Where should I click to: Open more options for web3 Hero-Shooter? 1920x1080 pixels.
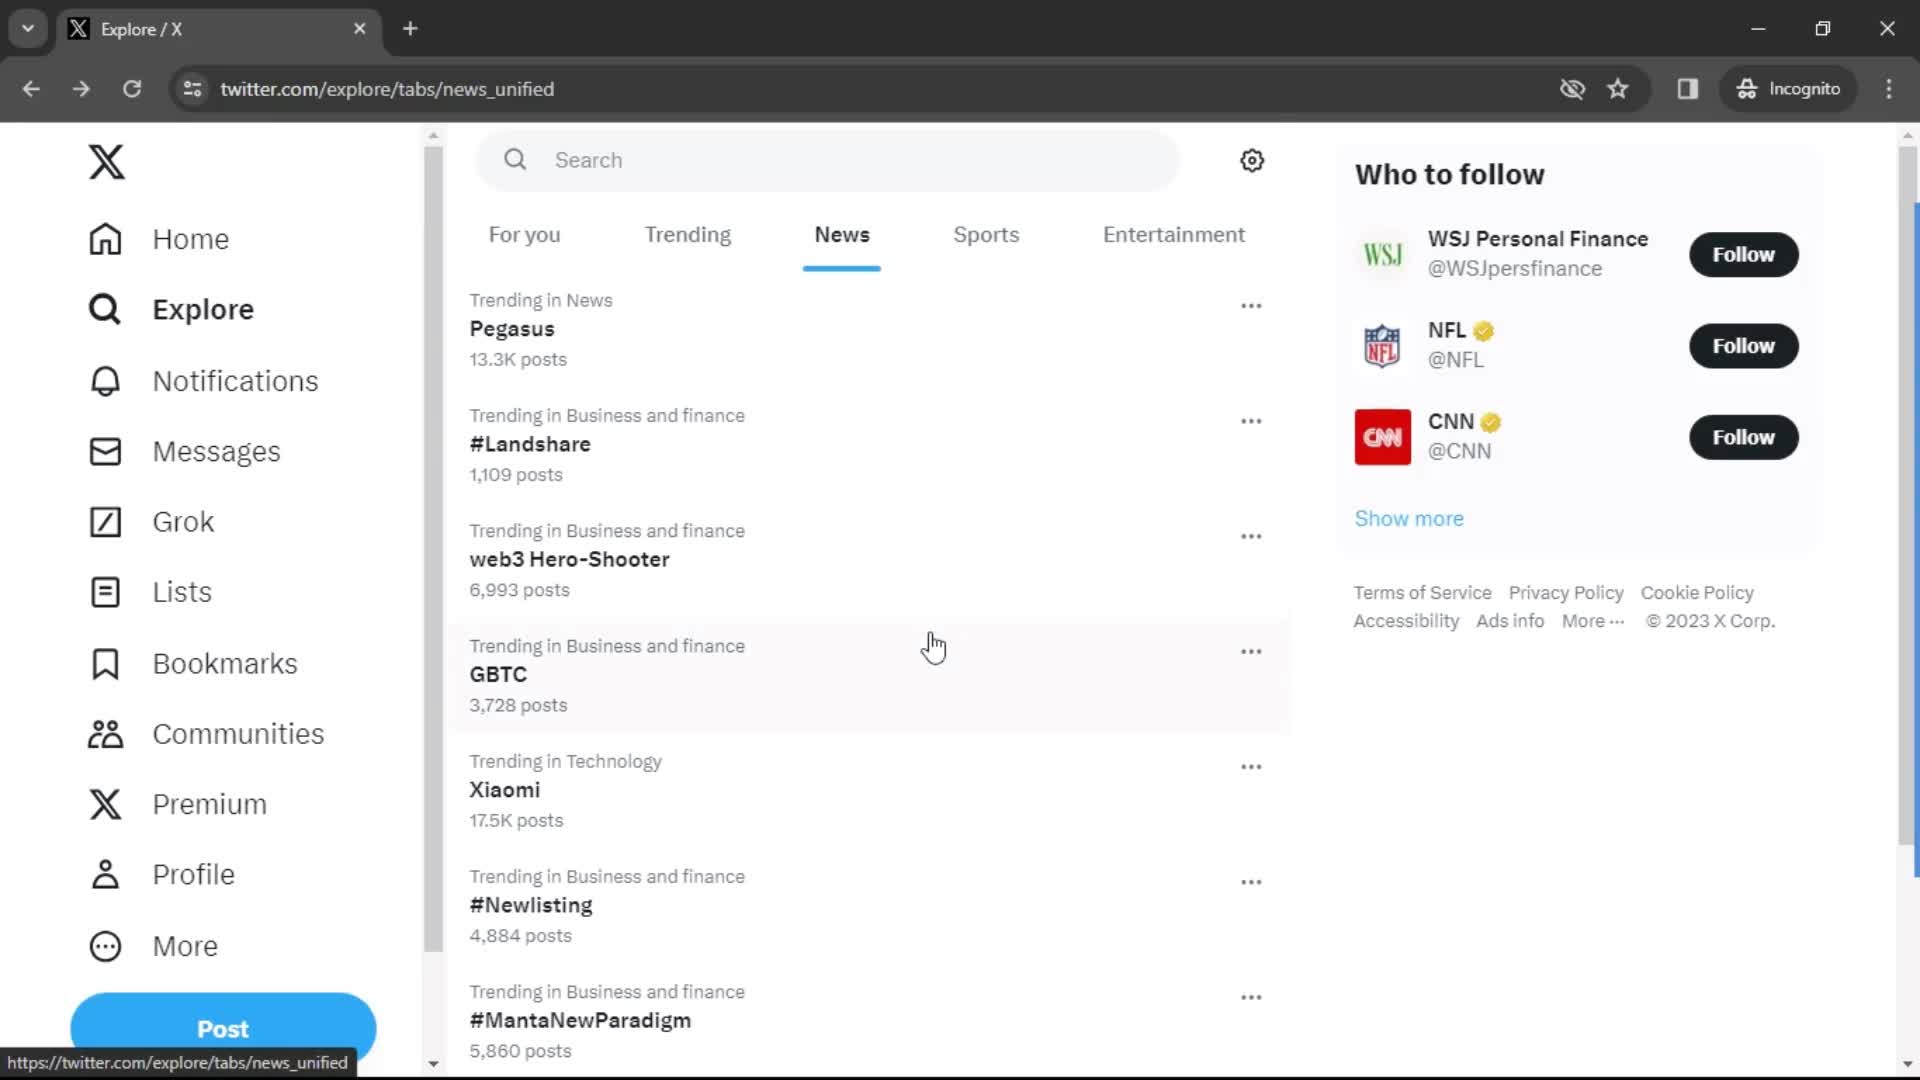1251,537
